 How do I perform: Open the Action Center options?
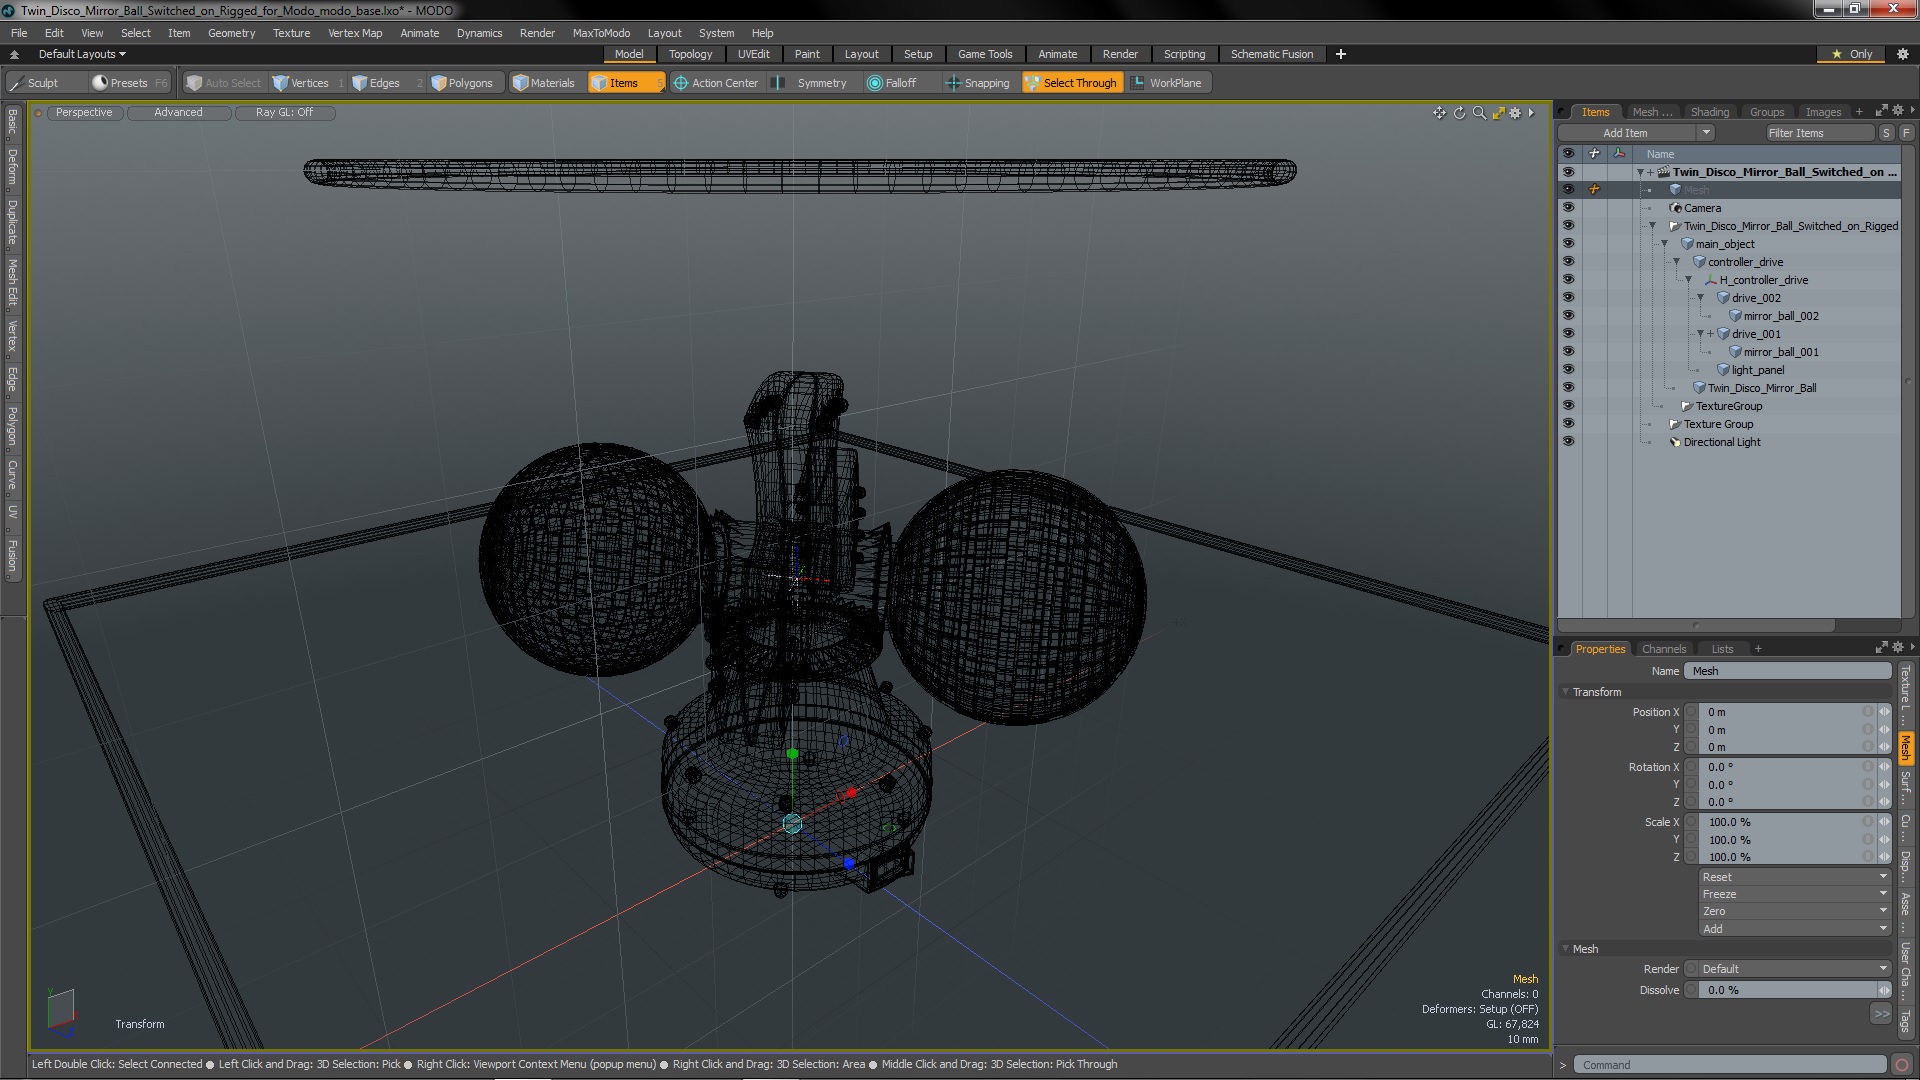(718, 83)
